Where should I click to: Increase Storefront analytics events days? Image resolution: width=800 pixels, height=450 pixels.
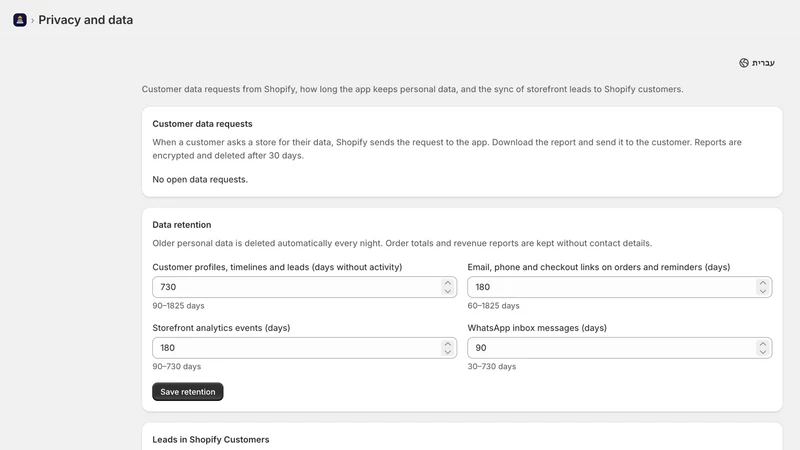pyautogui.click(x=447, y=343)
